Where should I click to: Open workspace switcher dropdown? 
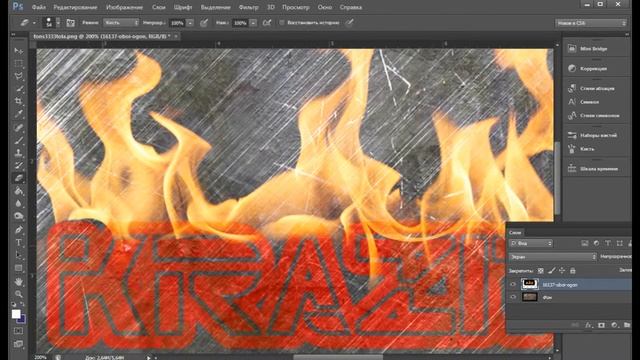(591, 23)
